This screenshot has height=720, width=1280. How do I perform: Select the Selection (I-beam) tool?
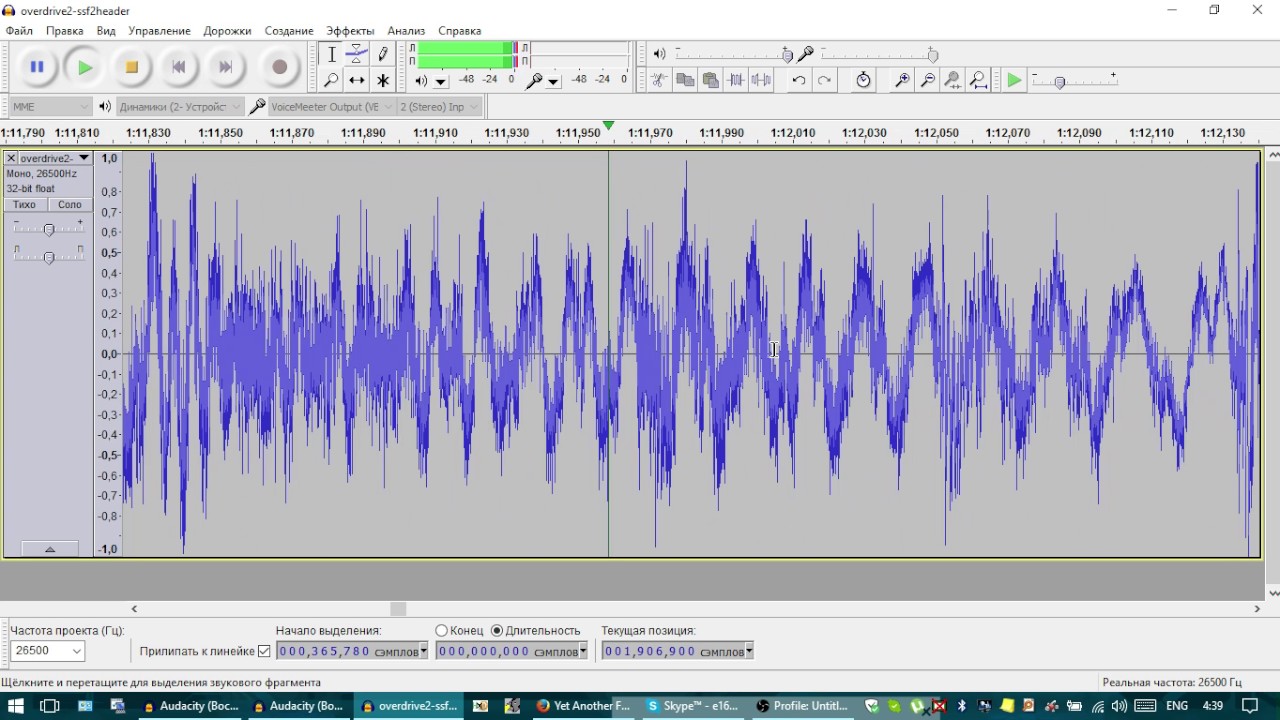(x=332, y=55)
